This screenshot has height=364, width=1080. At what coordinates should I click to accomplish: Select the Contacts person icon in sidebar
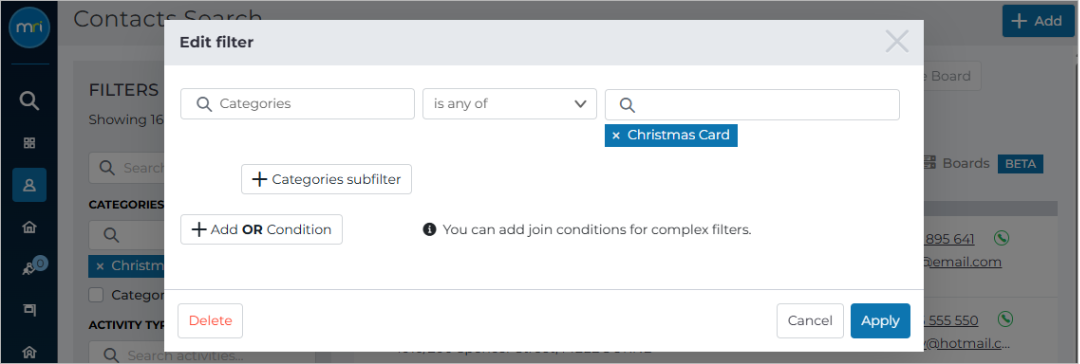[x=29, y=185]
